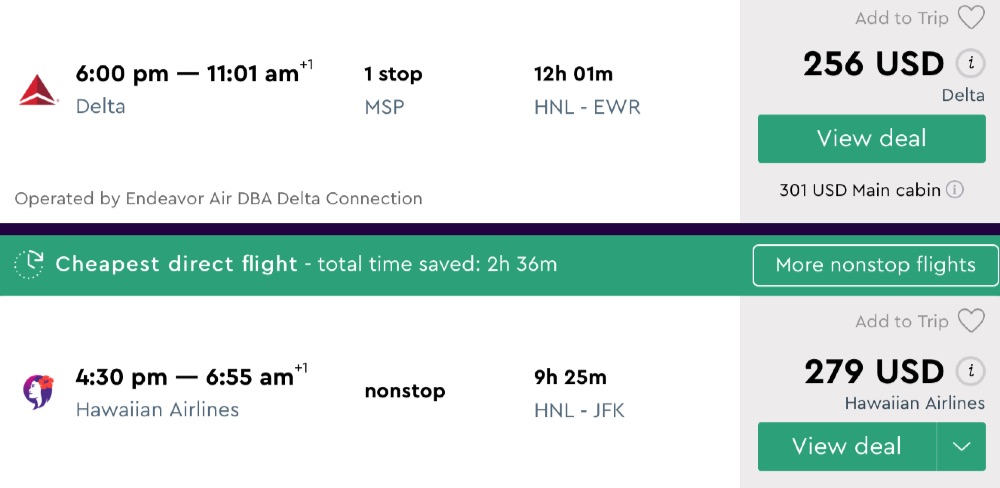Click Add to Trip on Hawaiian flight
The height and width of the screenshot is (488, 1000).
902,321
